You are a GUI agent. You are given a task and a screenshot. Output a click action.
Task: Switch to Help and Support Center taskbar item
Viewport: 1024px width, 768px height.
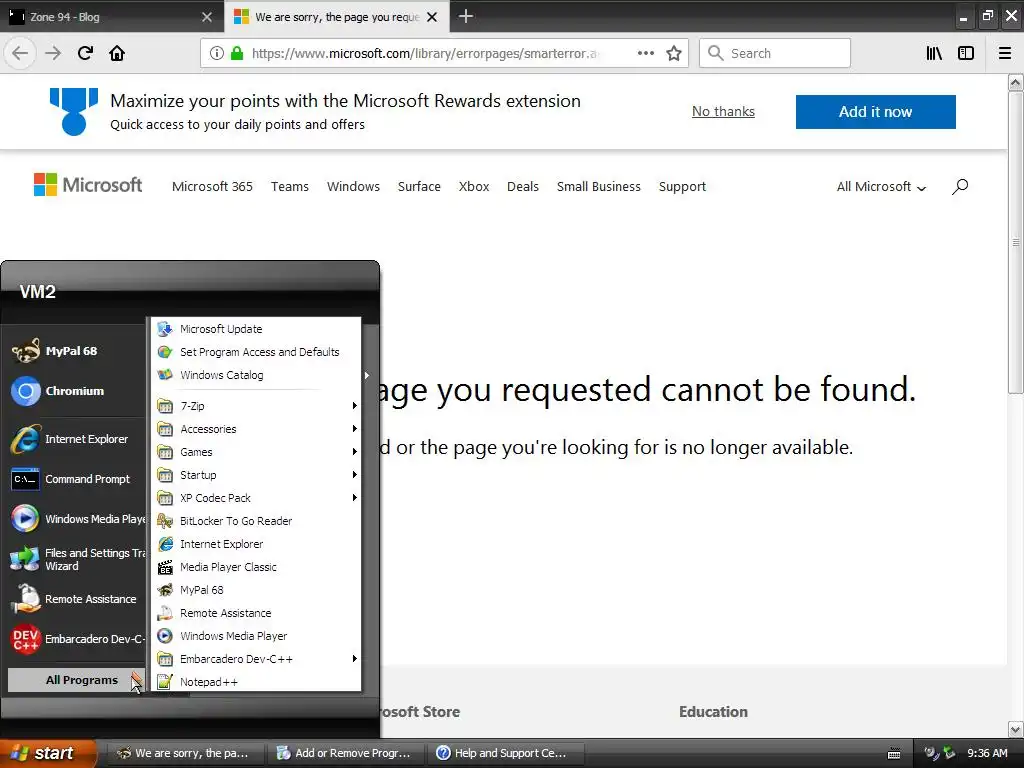click(x=504, y=753)
